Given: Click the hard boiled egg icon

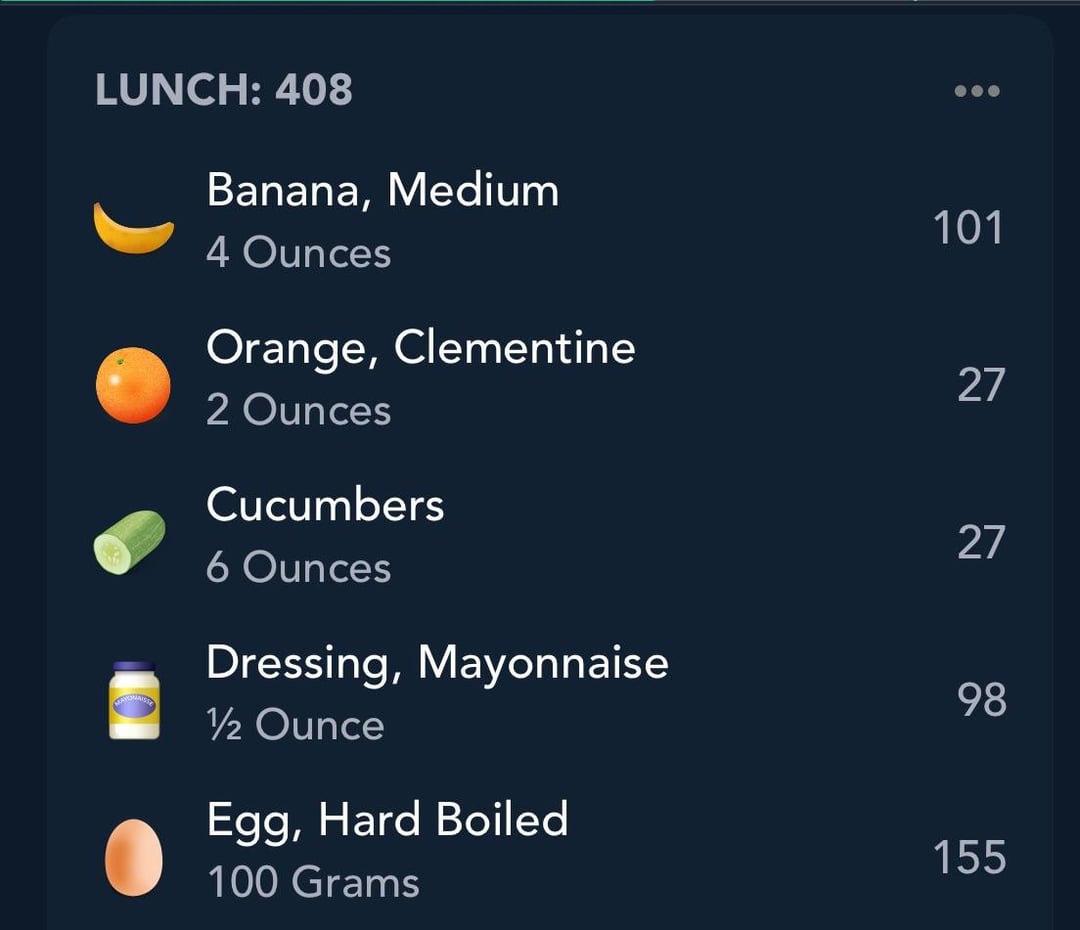Looking at the screenshot, I should [x=134, y=857].
